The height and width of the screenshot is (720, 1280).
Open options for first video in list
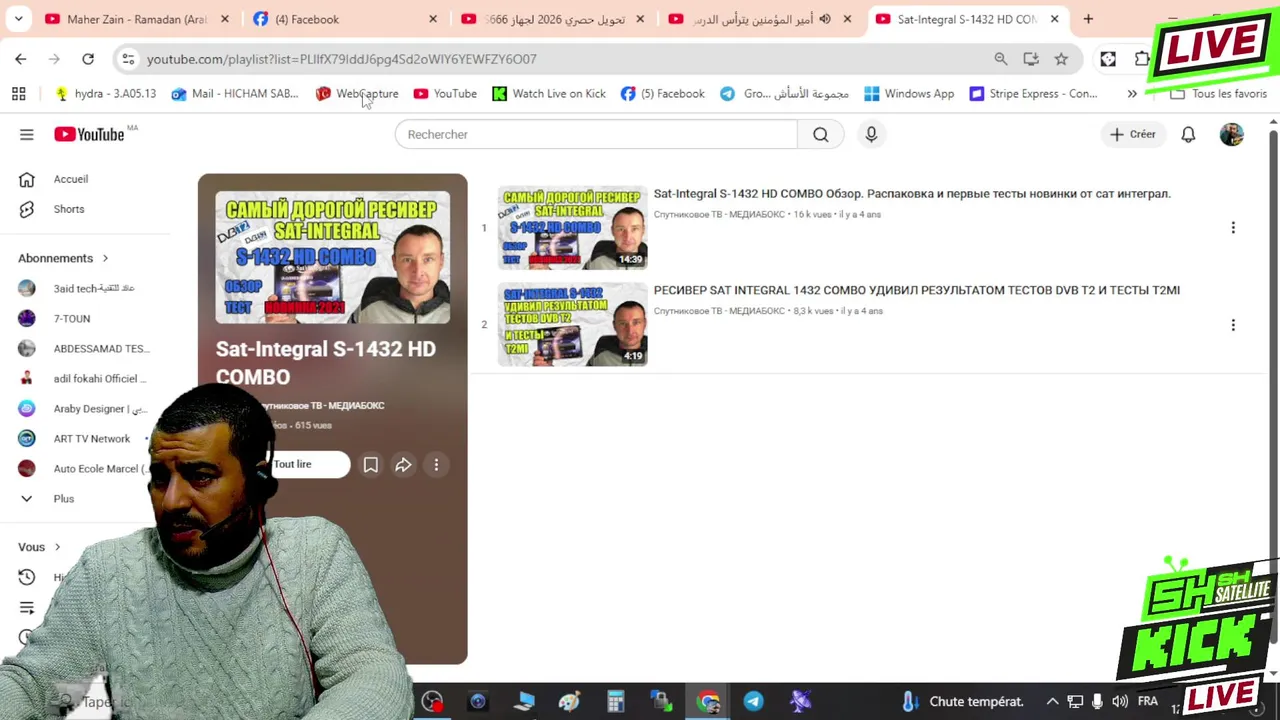(x=1233, y=228)
